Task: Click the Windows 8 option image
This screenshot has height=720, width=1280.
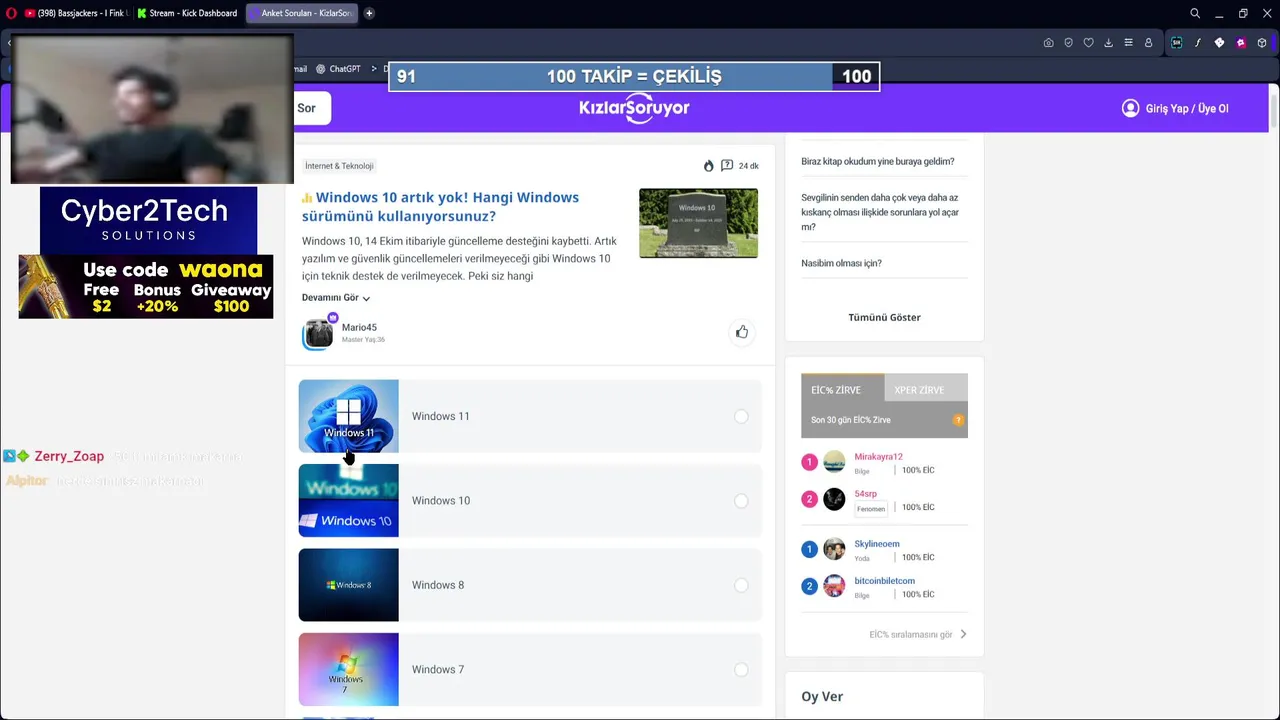Action: point(348,585)
